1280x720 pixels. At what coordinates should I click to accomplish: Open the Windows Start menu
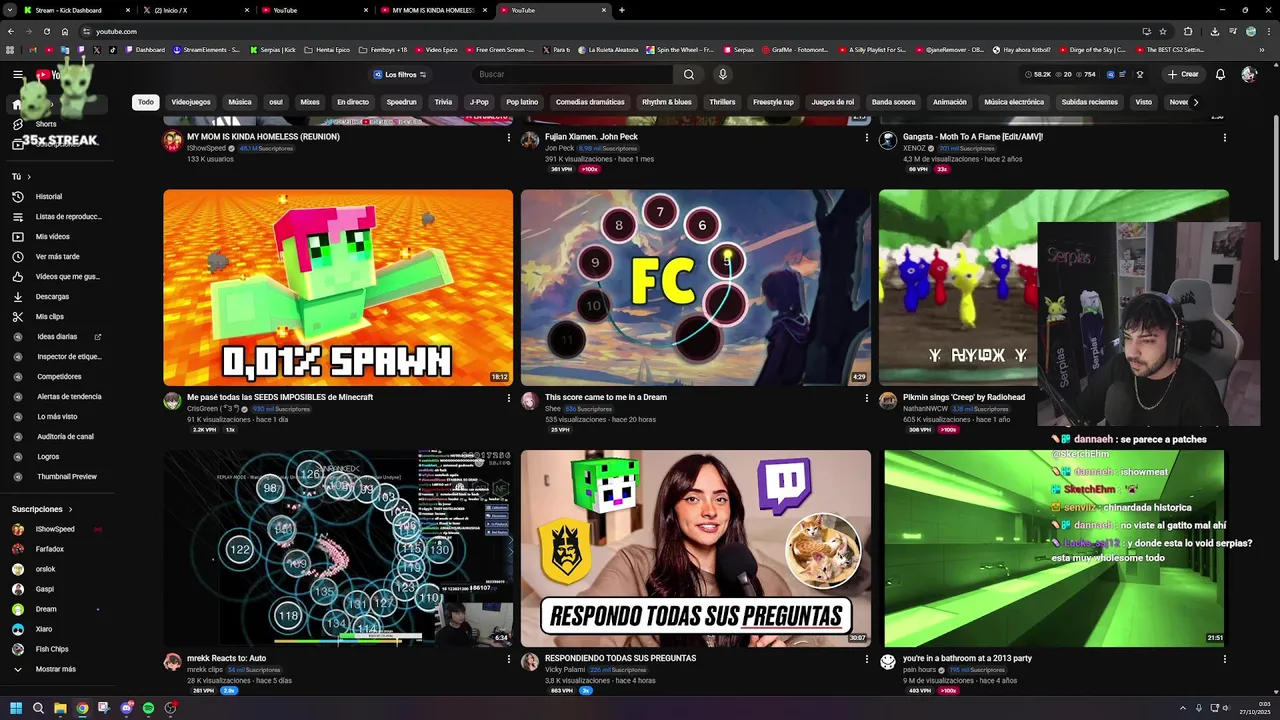coord(16,708)
